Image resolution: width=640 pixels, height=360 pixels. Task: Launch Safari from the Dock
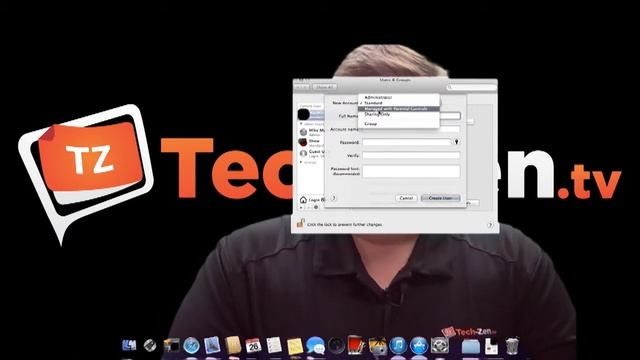pos(191,346)
